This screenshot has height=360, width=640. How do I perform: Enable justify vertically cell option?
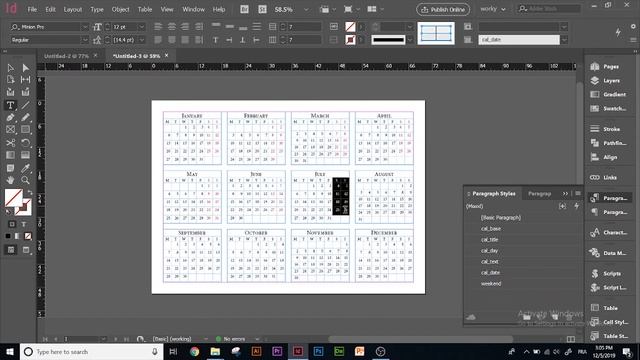[x=257, y=27]
